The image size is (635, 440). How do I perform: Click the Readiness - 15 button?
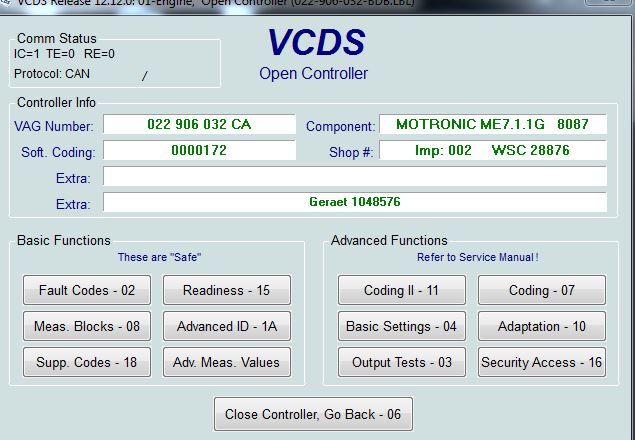point(227,290)
